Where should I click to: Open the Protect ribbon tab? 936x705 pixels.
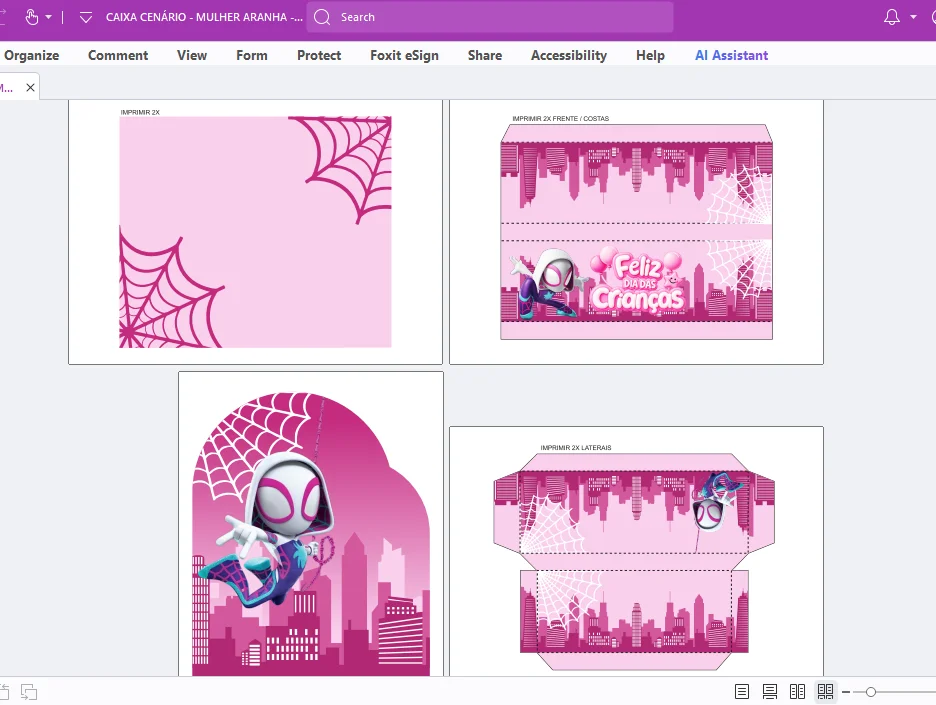(319, 56)
